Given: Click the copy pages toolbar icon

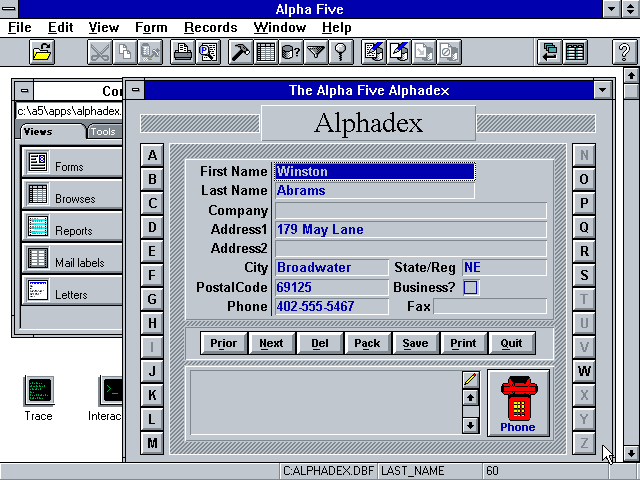Looking at the screenshot, I should [x=124, y=52].
